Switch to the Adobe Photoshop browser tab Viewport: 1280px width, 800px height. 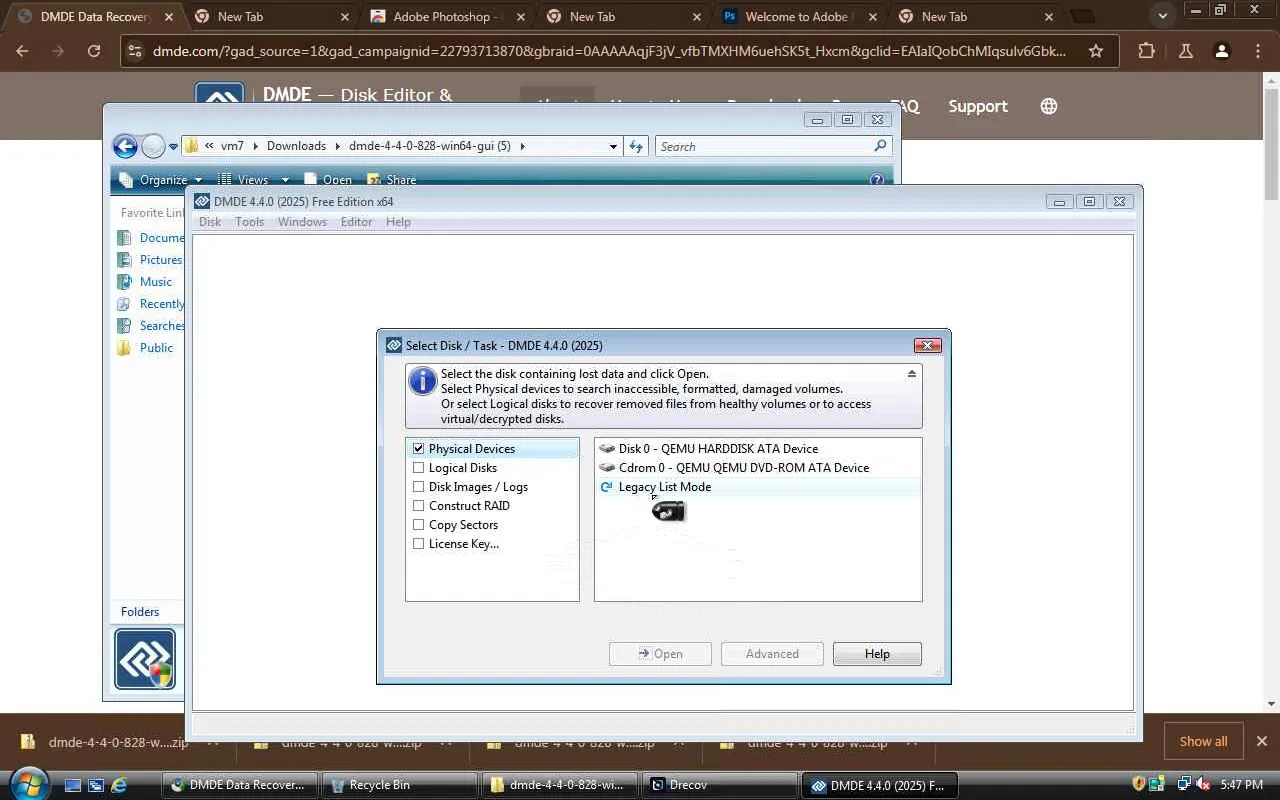tap(447, 17)
